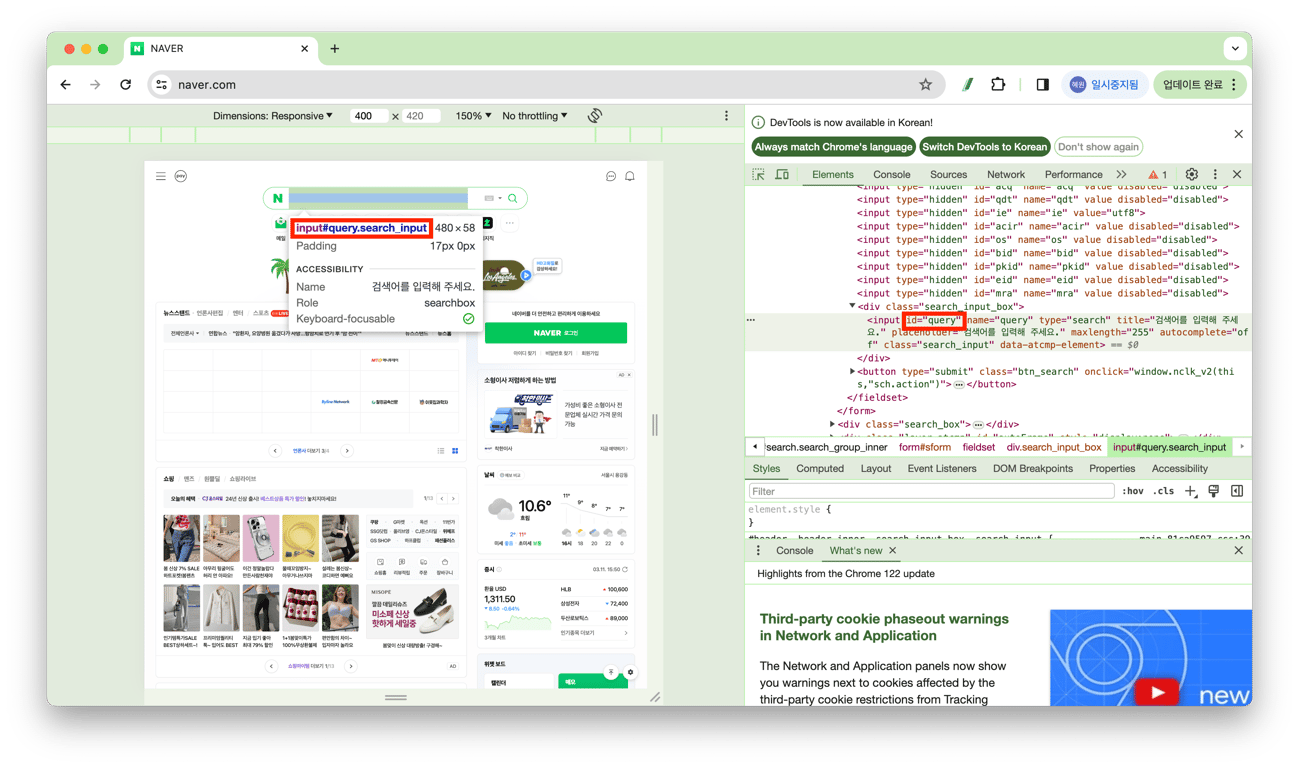Collapse the div class search_input_box node
Viewport: 1299px width, 768px height.
point(852,306)
